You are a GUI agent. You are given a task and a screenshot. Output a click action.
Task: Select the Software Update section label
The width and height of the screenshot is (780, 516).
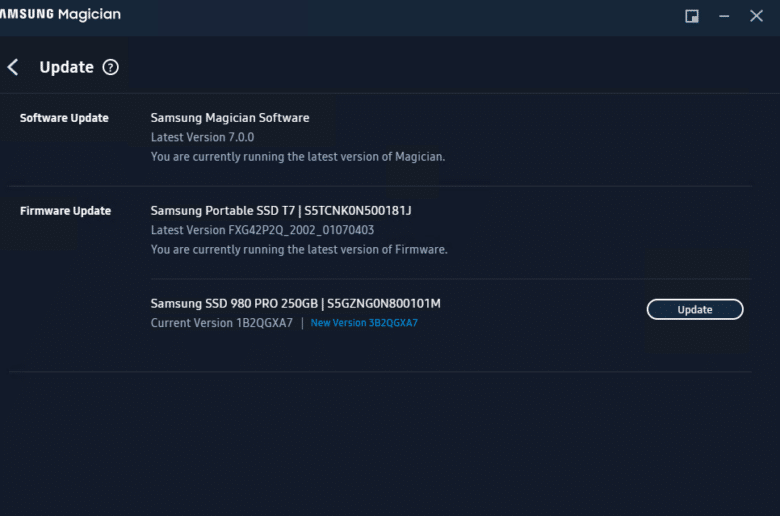tap(64, 118)
